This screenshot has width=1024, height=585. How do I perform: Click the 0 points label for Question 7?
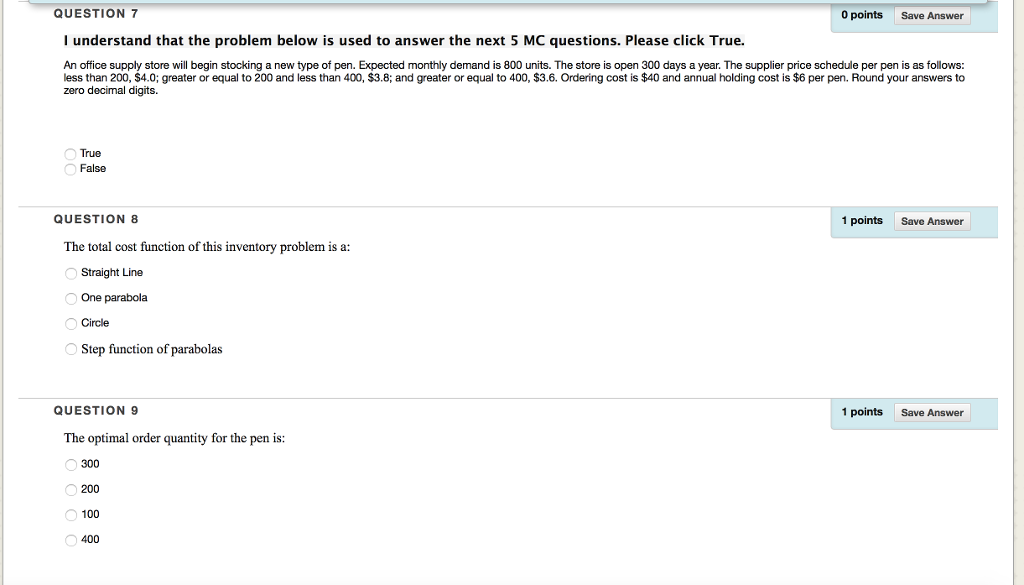862,15
